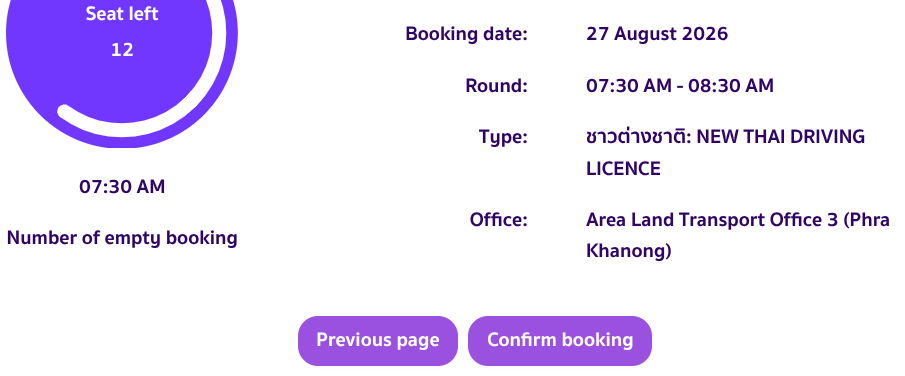
Task: Click the word LICENCE on the second line
Action: 623,169
